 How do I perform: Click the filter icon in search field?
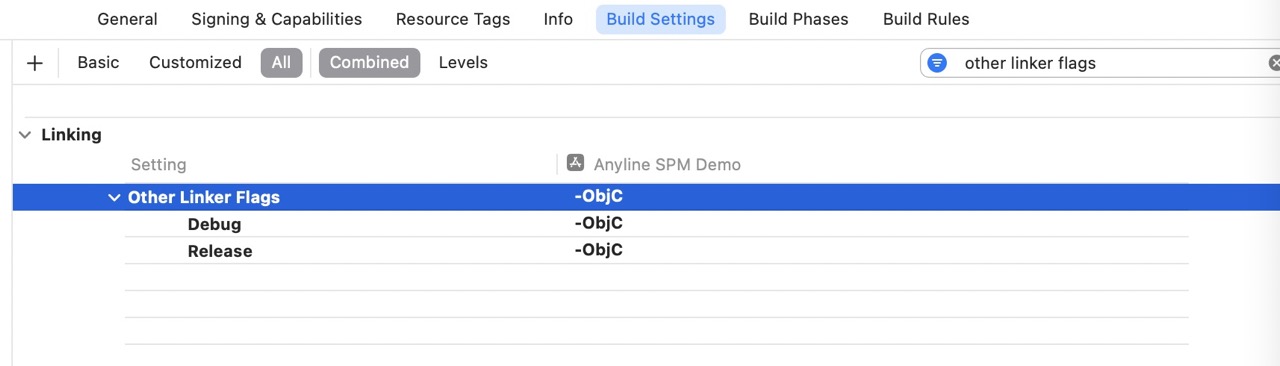937,63
